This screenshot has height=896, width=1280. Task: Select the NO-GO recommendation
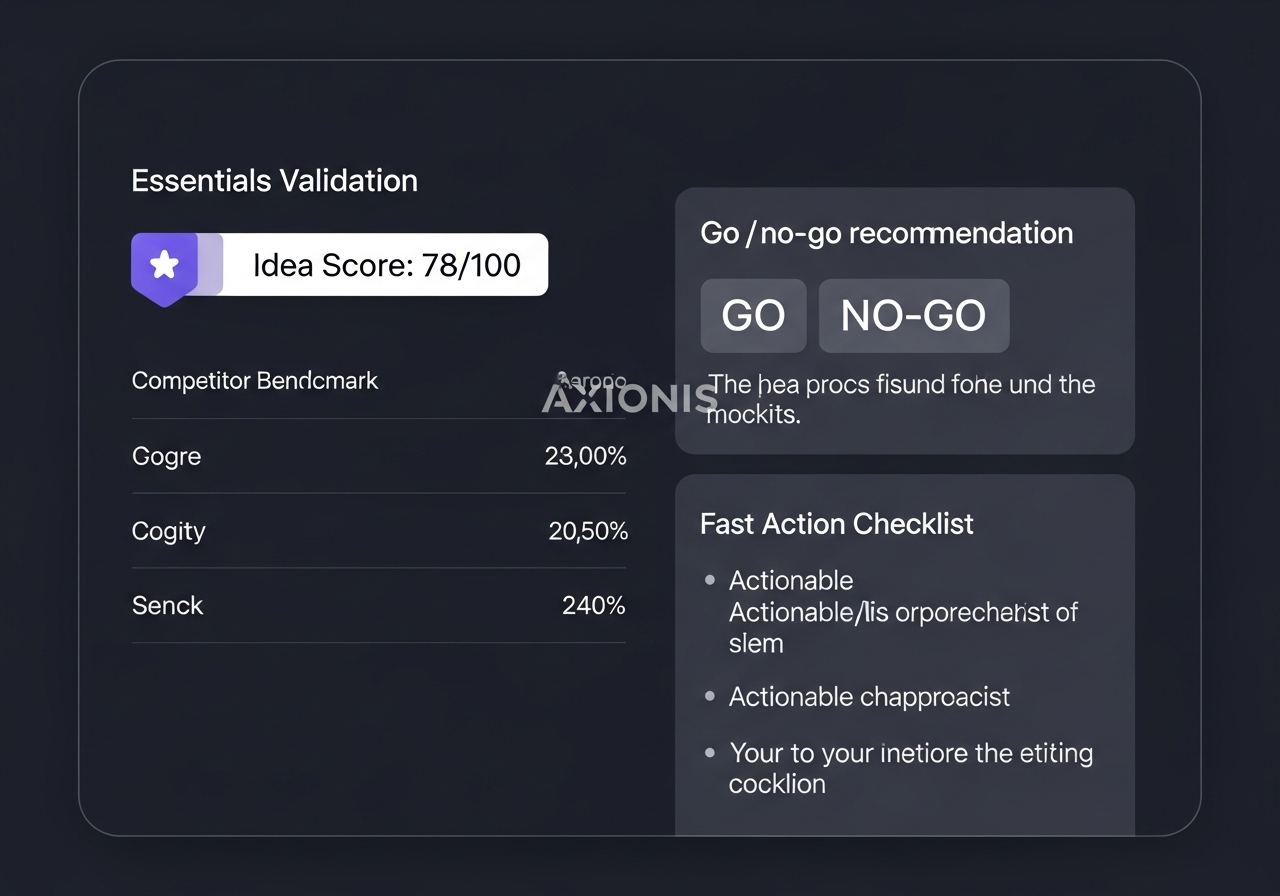[913, 315]
